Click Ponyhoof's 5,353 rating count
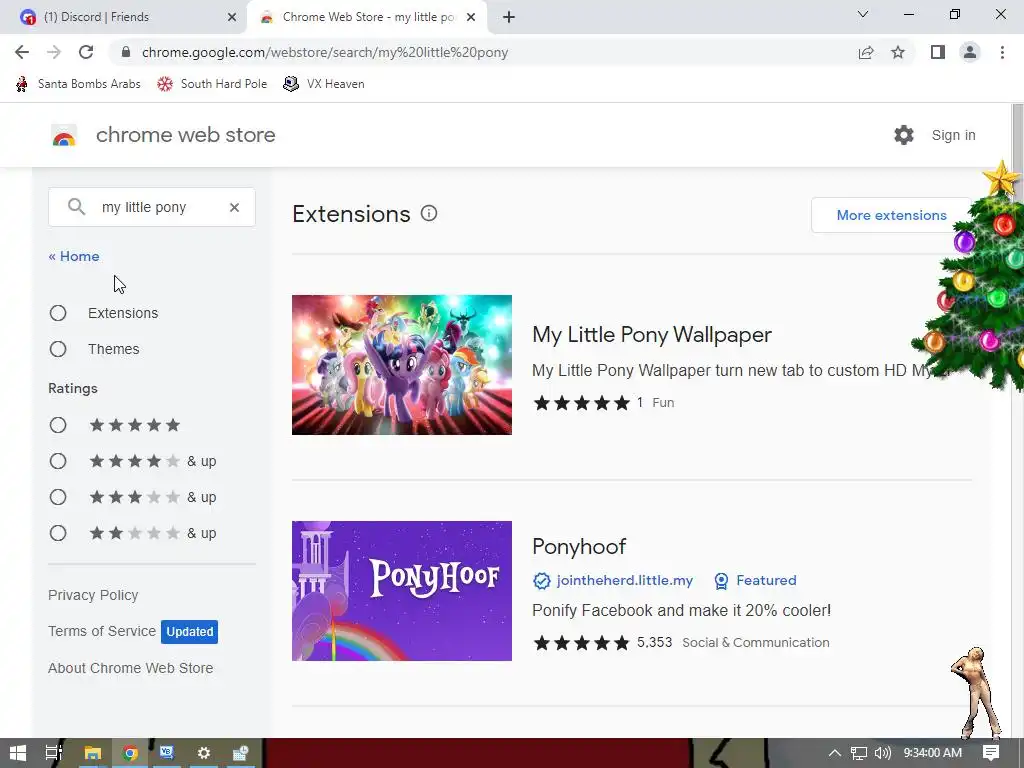1024x768 pixels. 654,643
